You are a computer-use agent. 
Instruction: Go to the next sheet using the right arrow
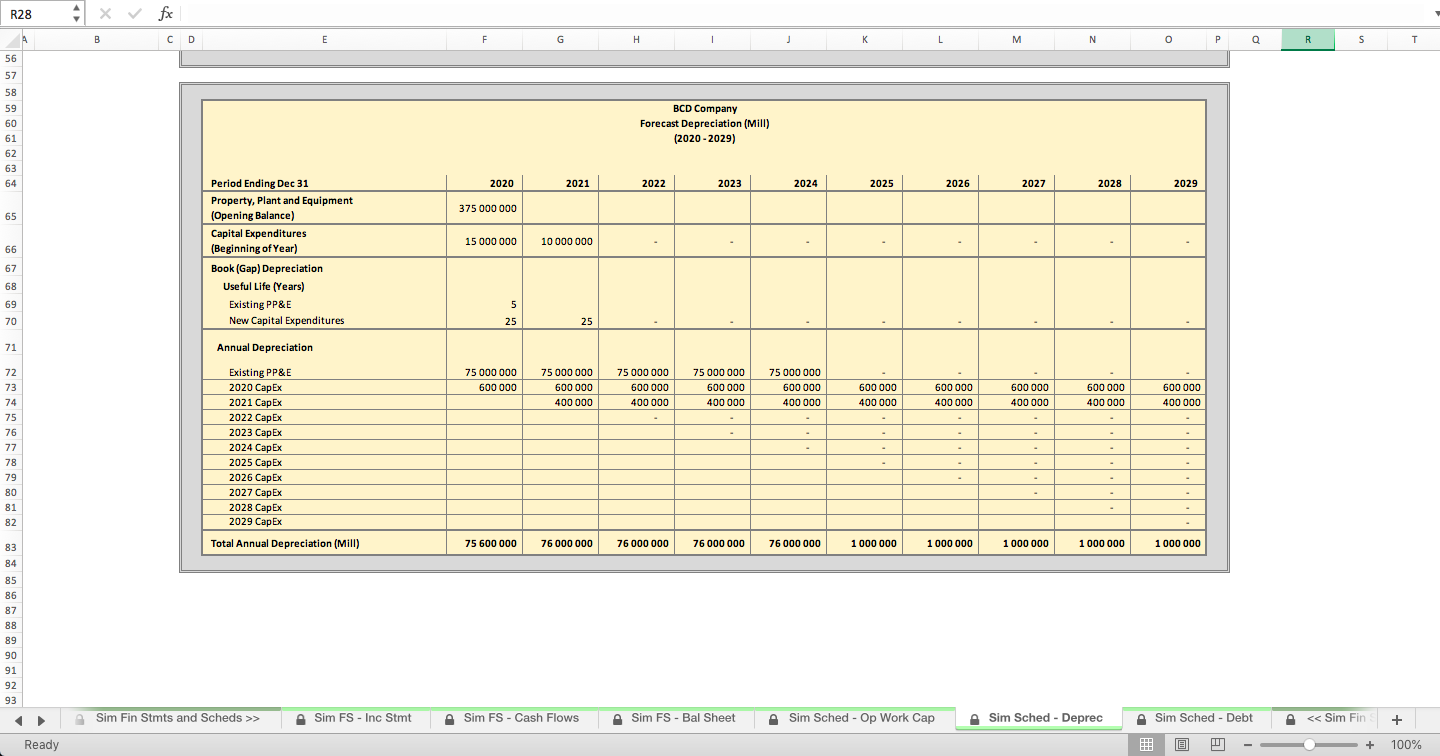(x=41, y=720)
